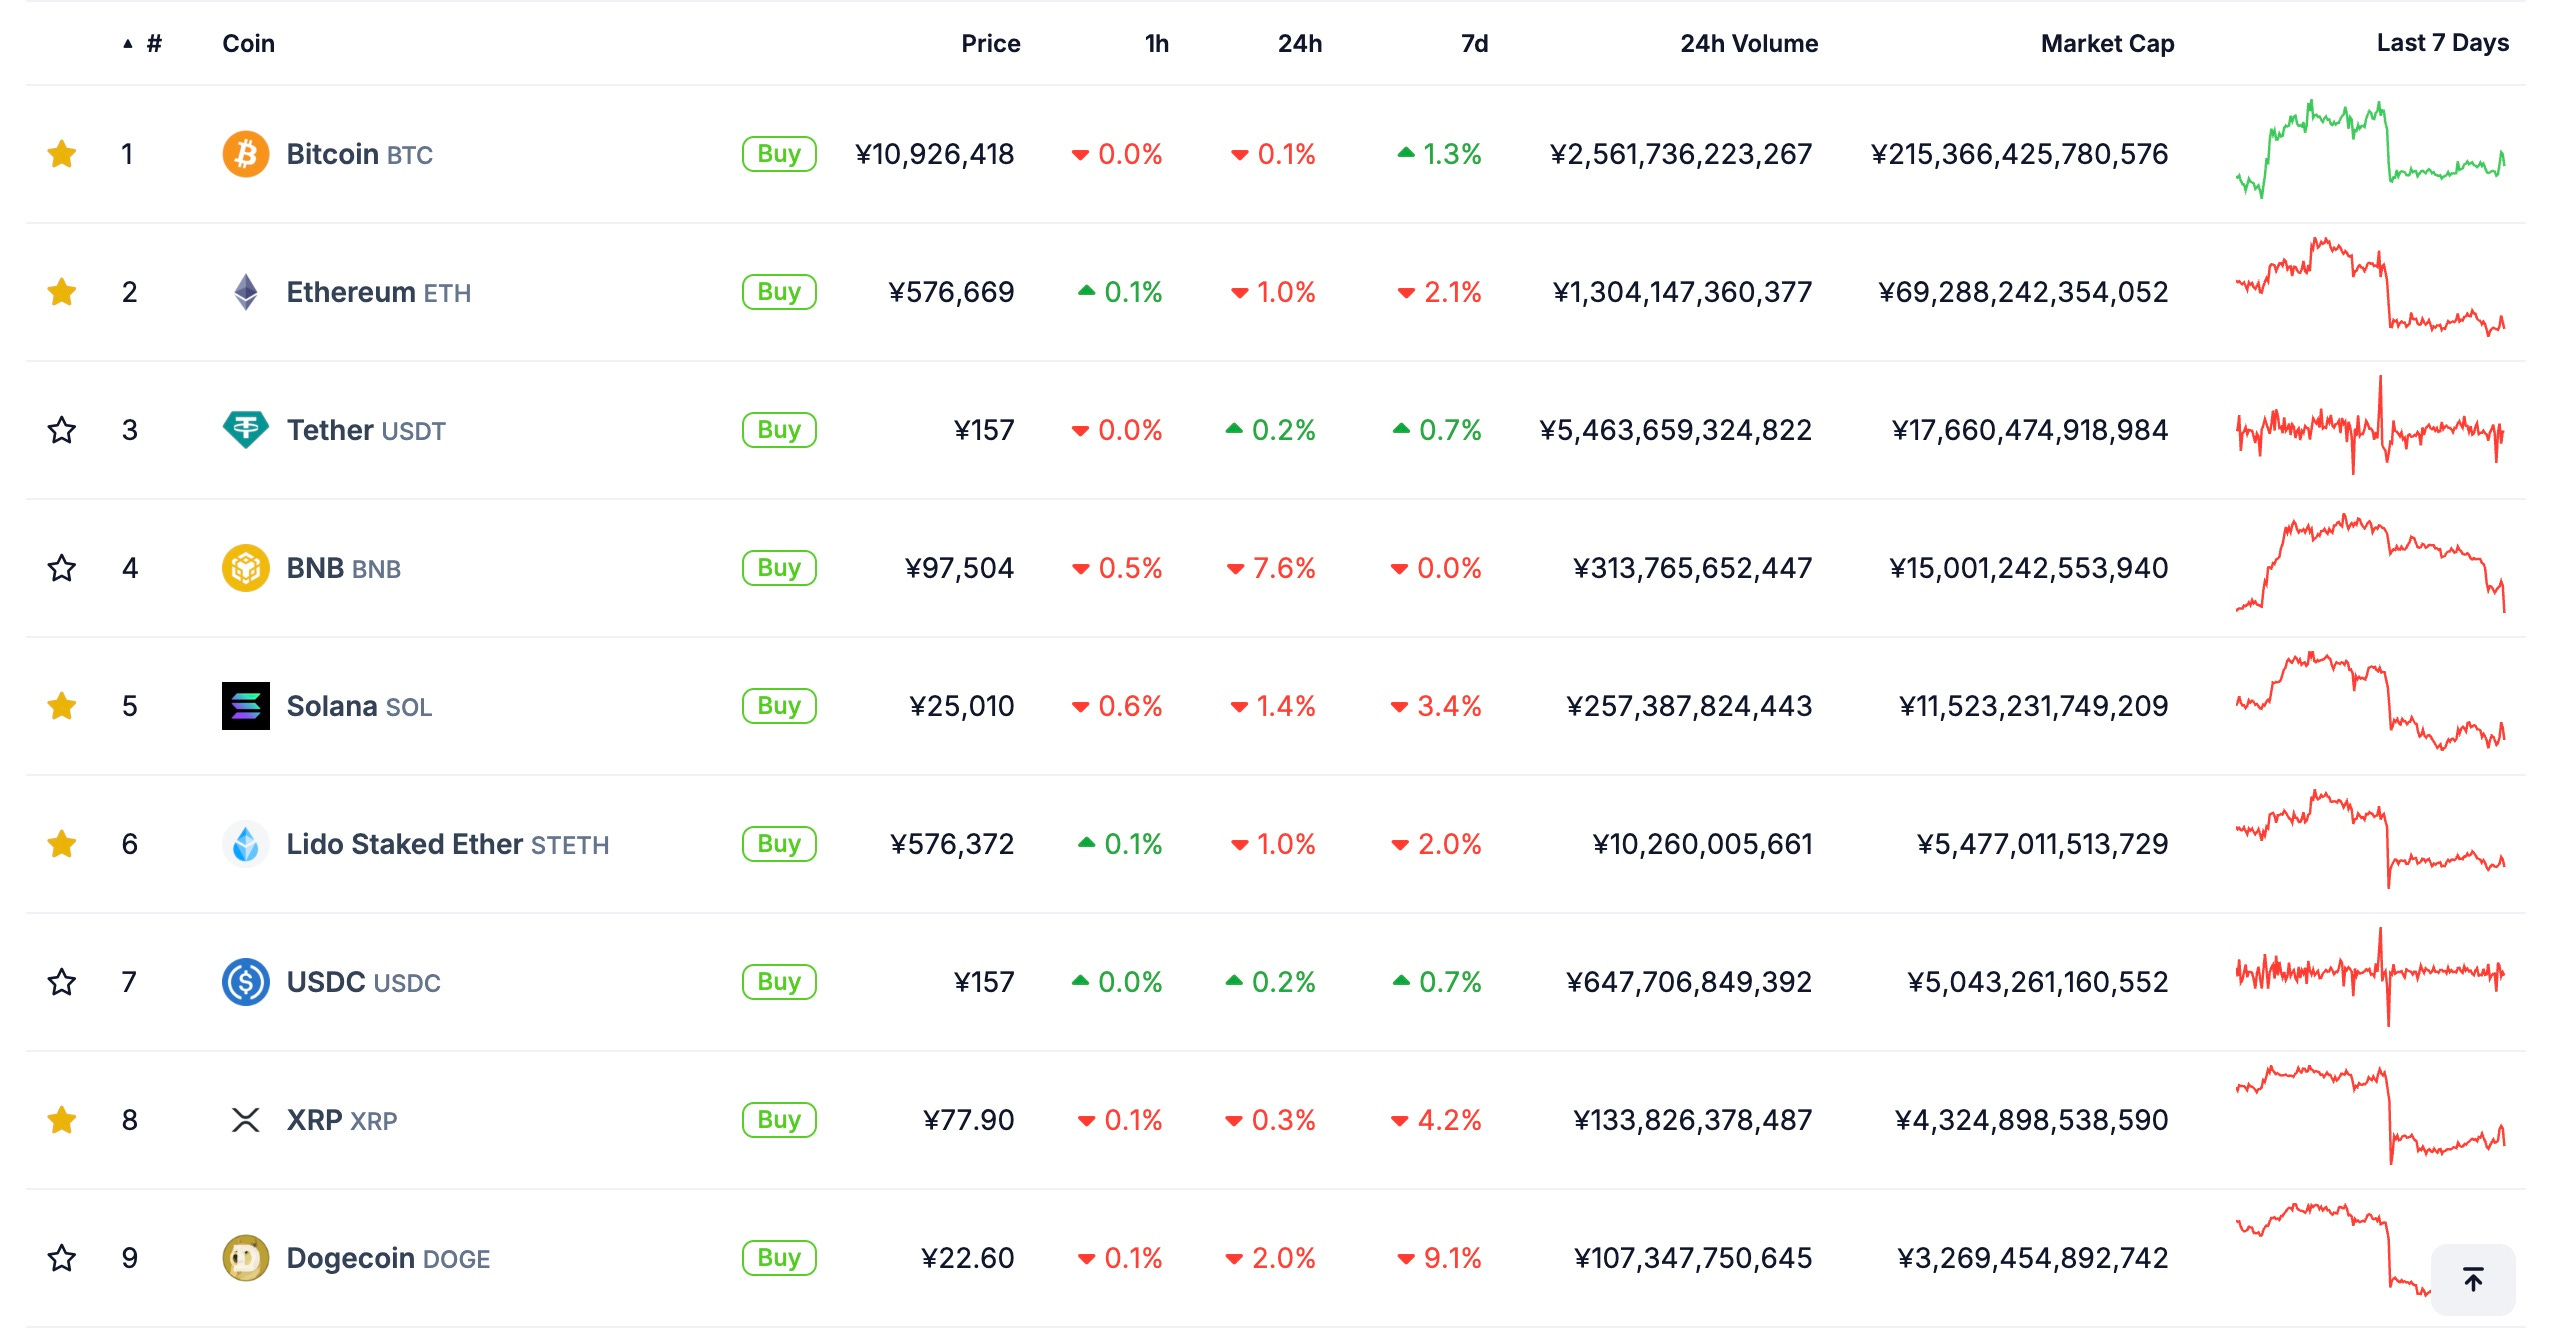
Task: Click the Lido Staked Ether logo icon
Action: tap(245, 844)
